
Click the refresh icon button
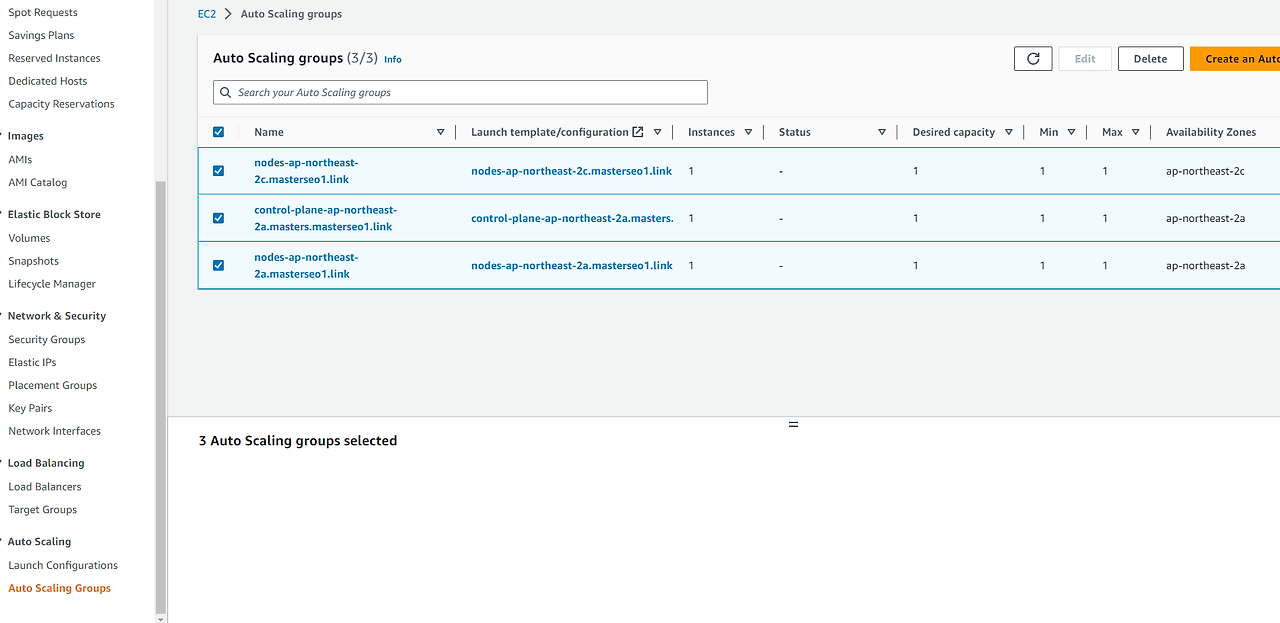(1033, 59)
